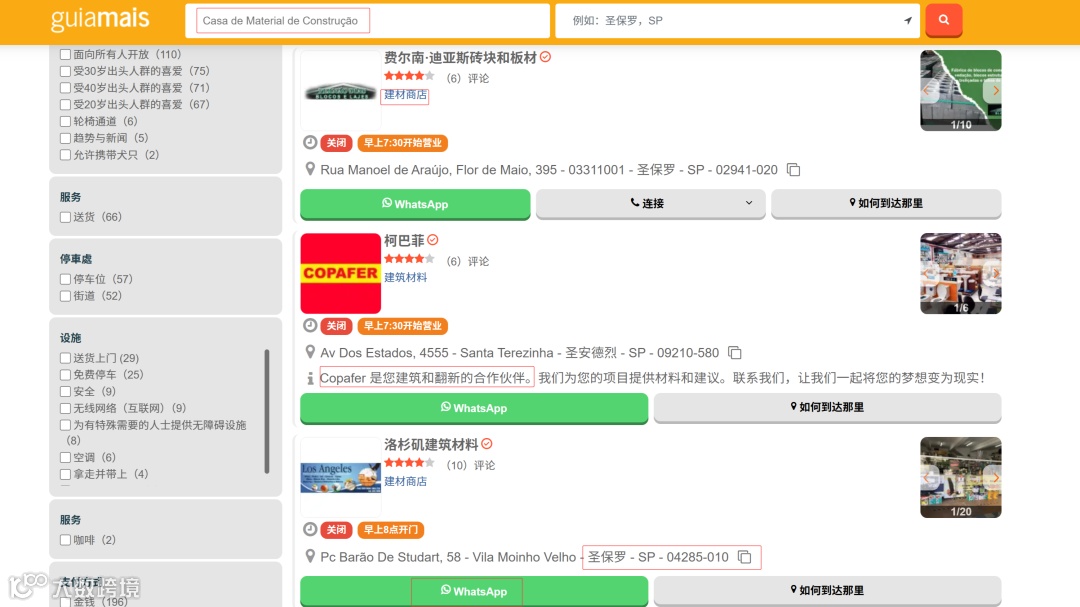The width and height of the screenshot is (1080, 607).
Task: Click WhatsApp button for 费尔南·迪亚斯砖块和板材
Action: point(415,204)
